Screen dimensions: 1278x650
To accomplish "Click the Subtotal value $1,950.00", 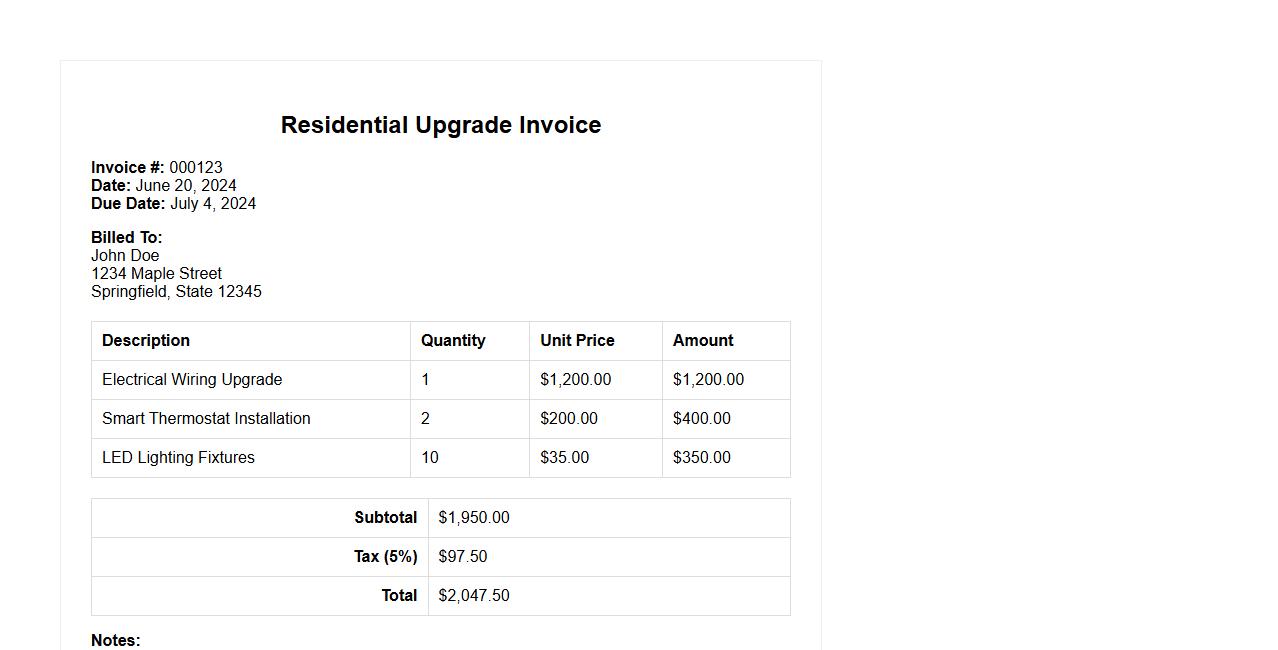I will (x=474, y=518).
